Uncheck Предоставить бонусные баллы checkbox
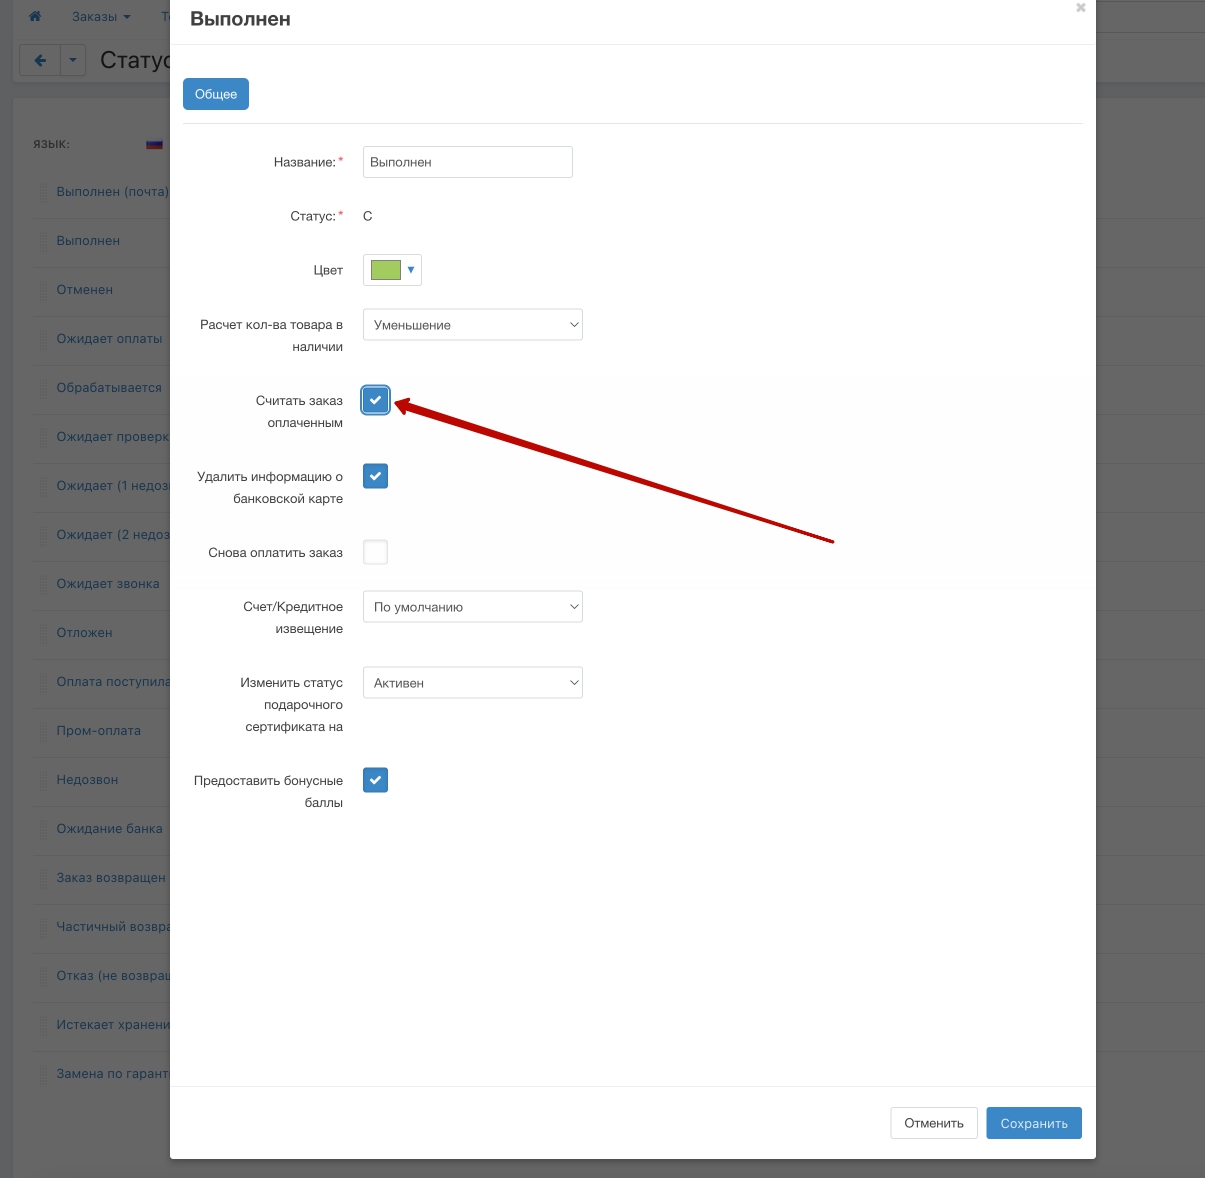This screenshot has height=1178, width=1205. tap(375, 780)
